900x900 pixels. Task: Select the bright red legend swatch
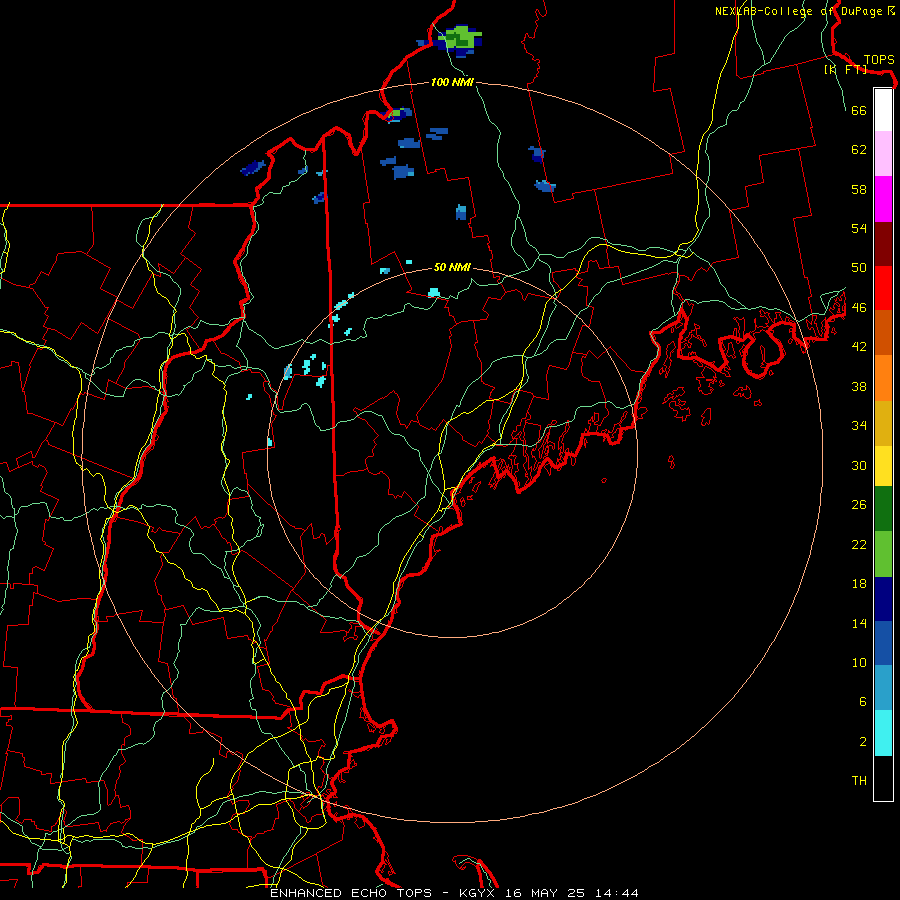(x=883, y=288)
